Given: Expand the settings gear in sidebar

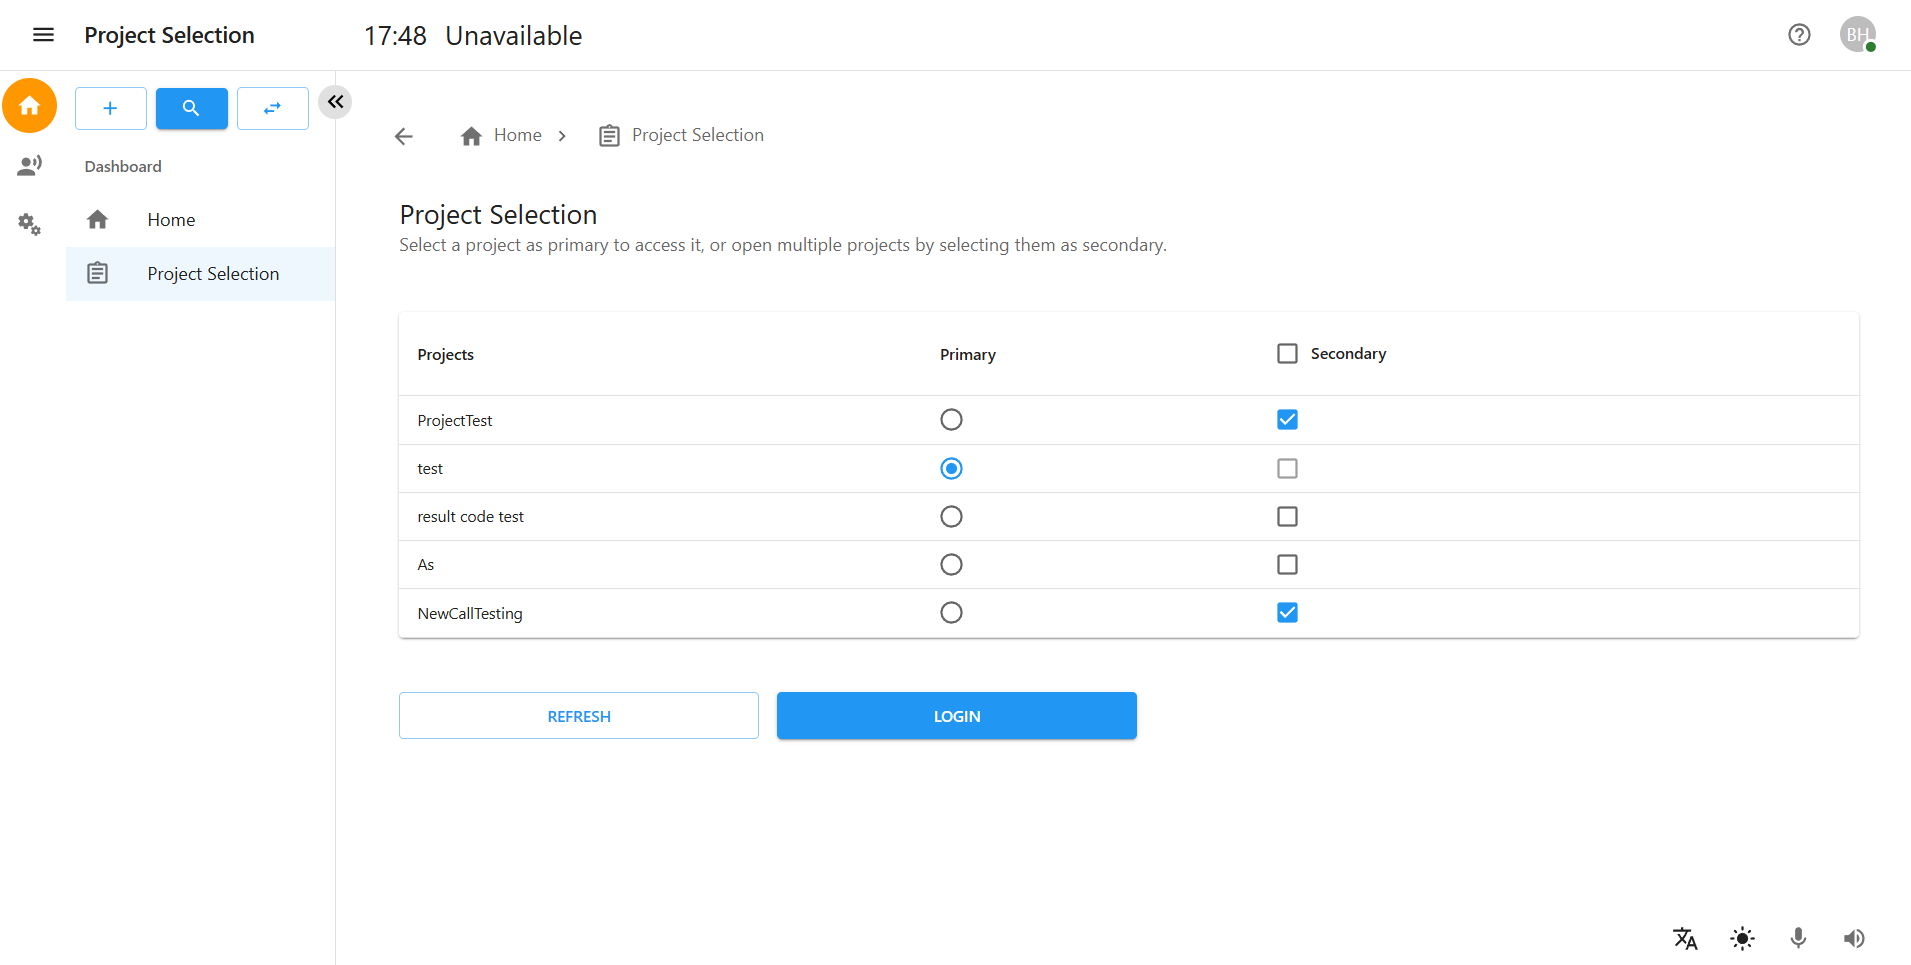Looking at the screenshot, I should pos(29,225).
